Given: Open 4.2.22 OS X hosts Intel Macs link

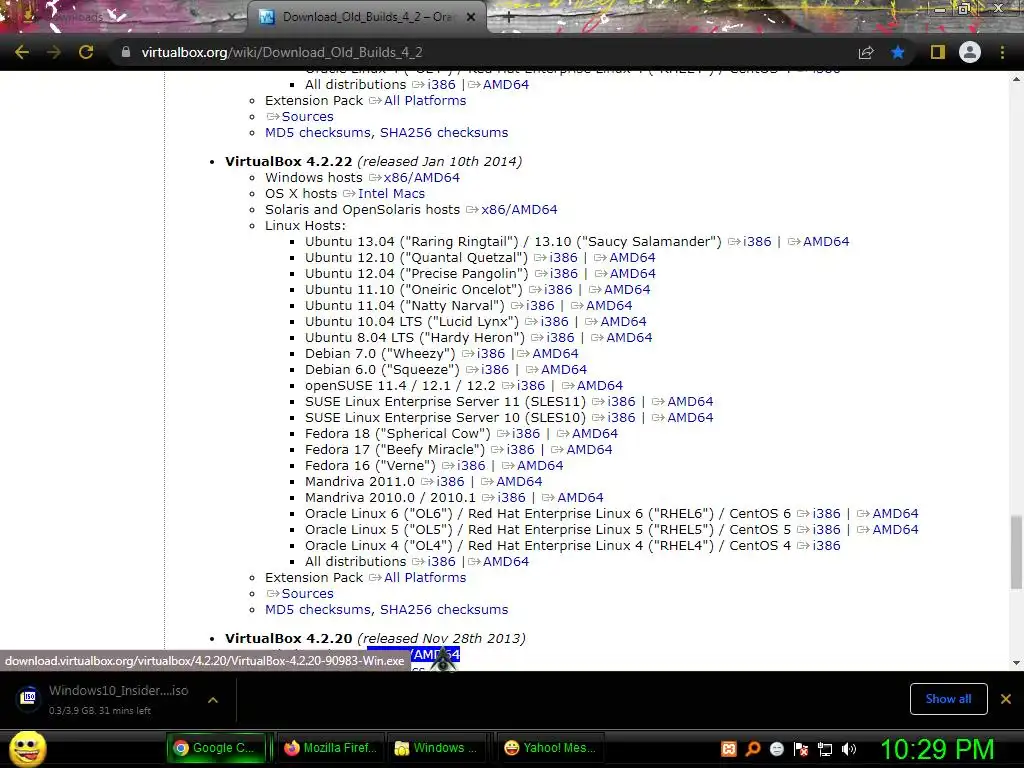Looking at the screenshot, I should pos(391,194).
